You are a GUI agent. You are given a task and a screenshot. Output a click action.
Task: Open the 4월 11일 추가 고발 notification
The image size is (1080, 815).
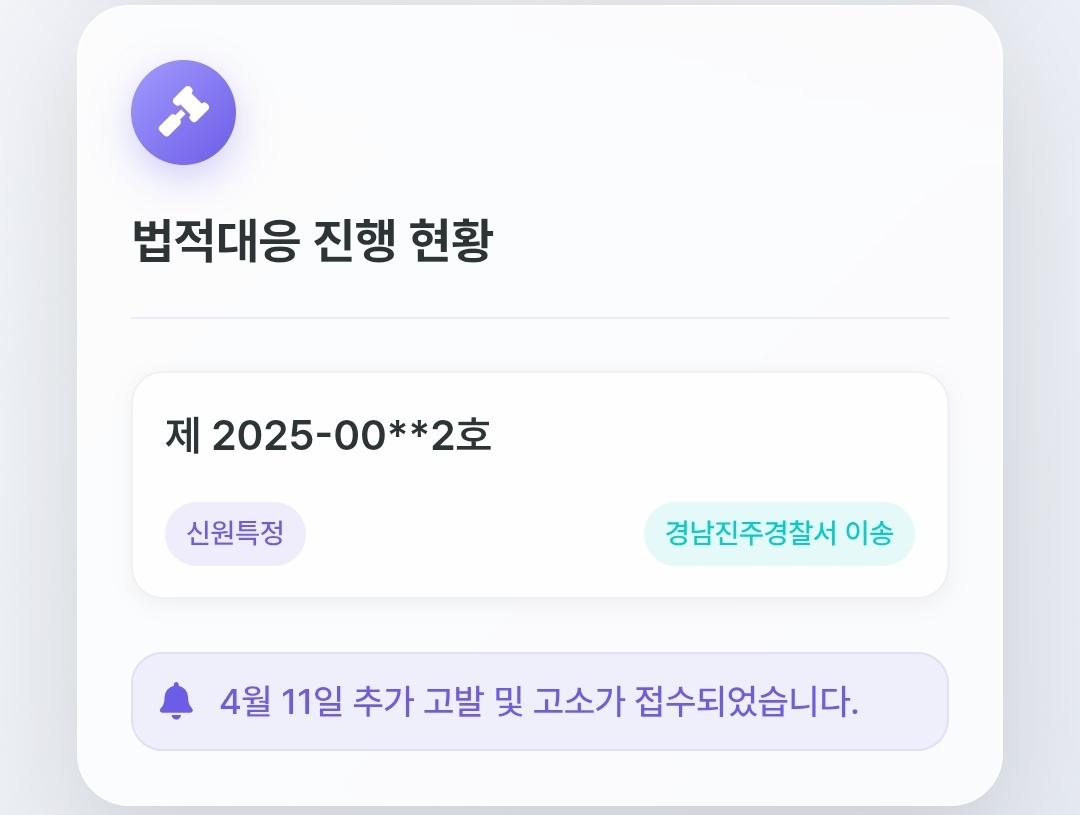pos(538,701)
